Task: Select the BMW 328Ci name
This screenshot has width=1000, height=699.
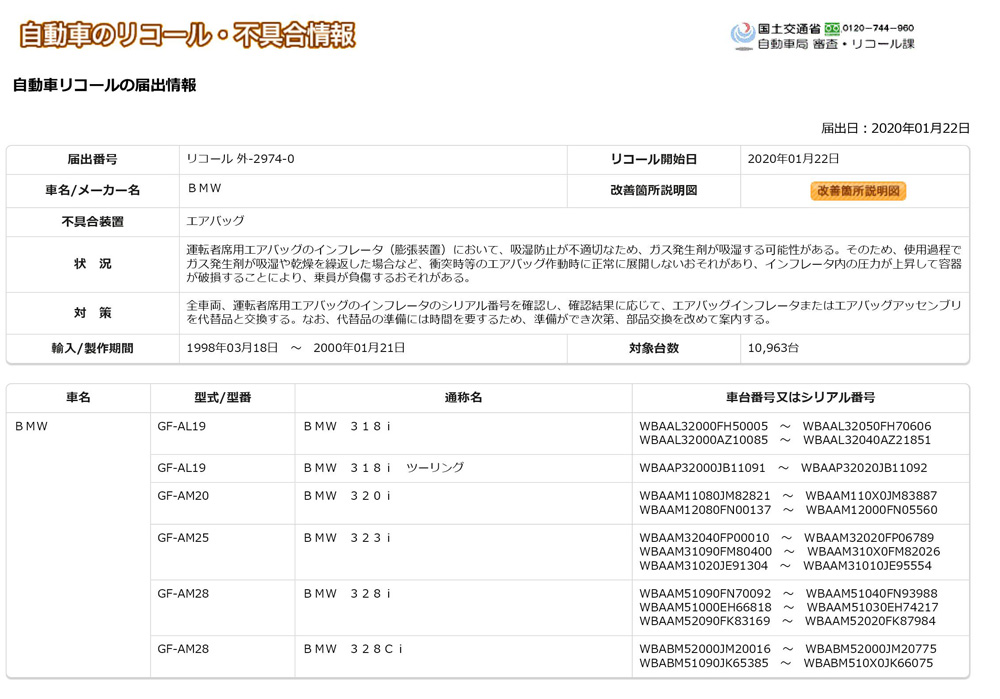Action: 353,649
